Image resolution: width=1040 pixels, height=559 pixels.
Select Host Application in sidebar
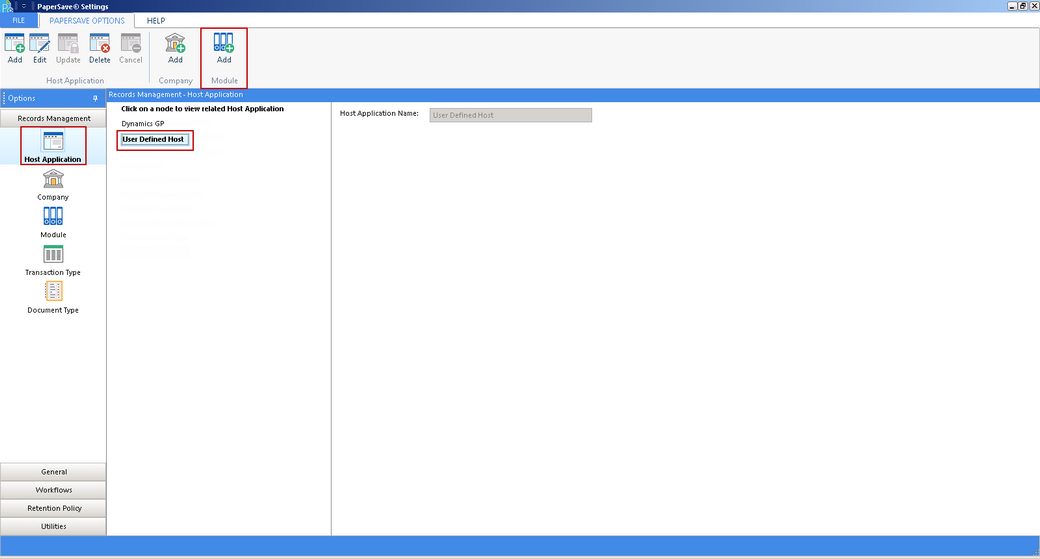click(53, 145)
